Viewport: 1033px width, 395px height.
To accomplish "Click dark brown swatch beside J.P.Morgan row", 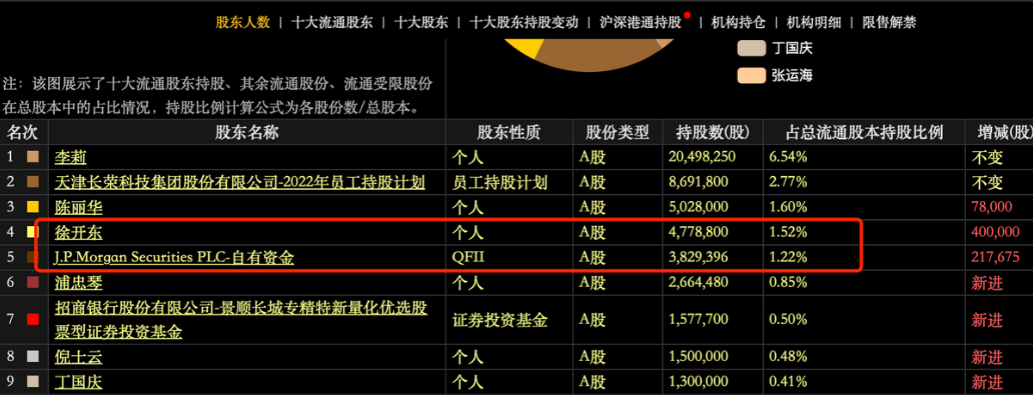I will [33, 258].
